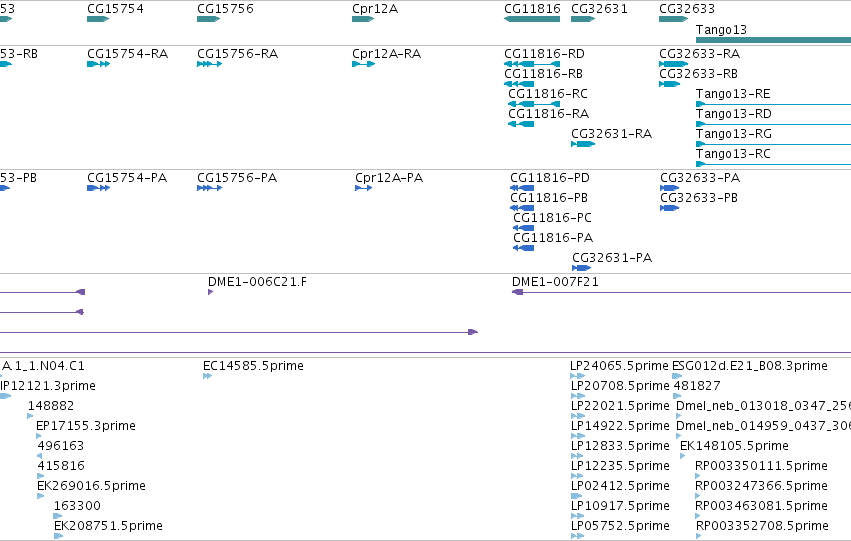Click the CG32633-RA transcript label
The image size is (851, 541).
pos(699,54)
